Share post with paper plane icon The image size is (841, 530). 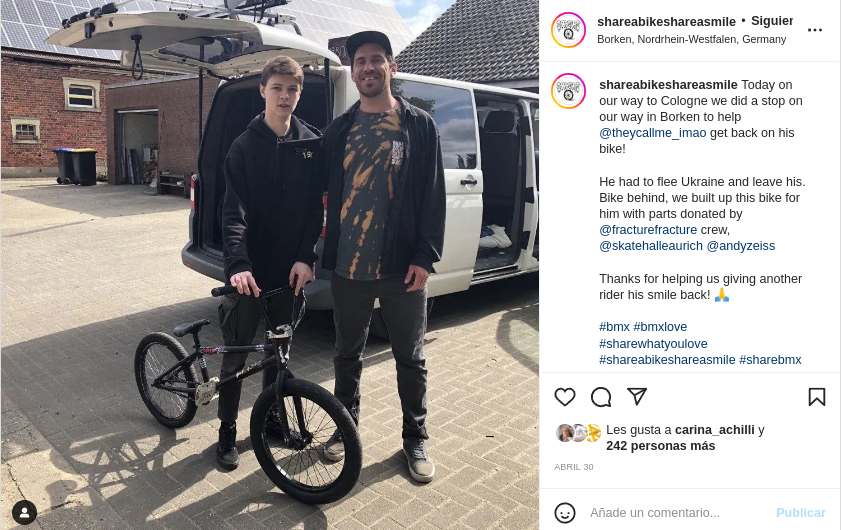pyautogui.click(x=637, y=396)
